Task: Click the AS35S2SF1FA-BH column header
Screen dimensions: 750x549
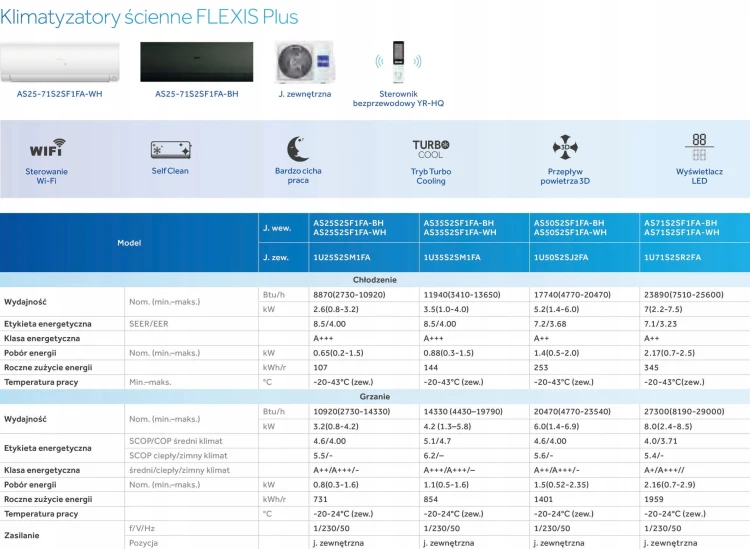Action: 474,228
